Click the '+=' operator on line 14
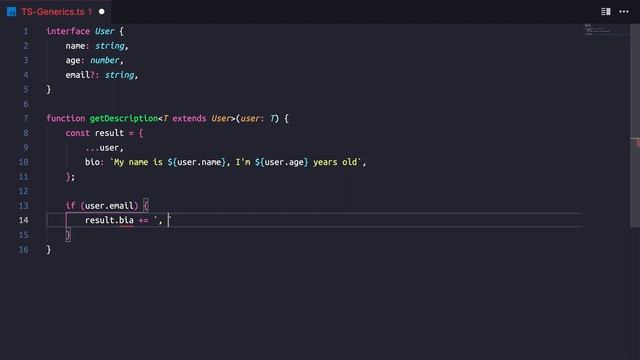640x360 pixels. click(x=143, y=220)
